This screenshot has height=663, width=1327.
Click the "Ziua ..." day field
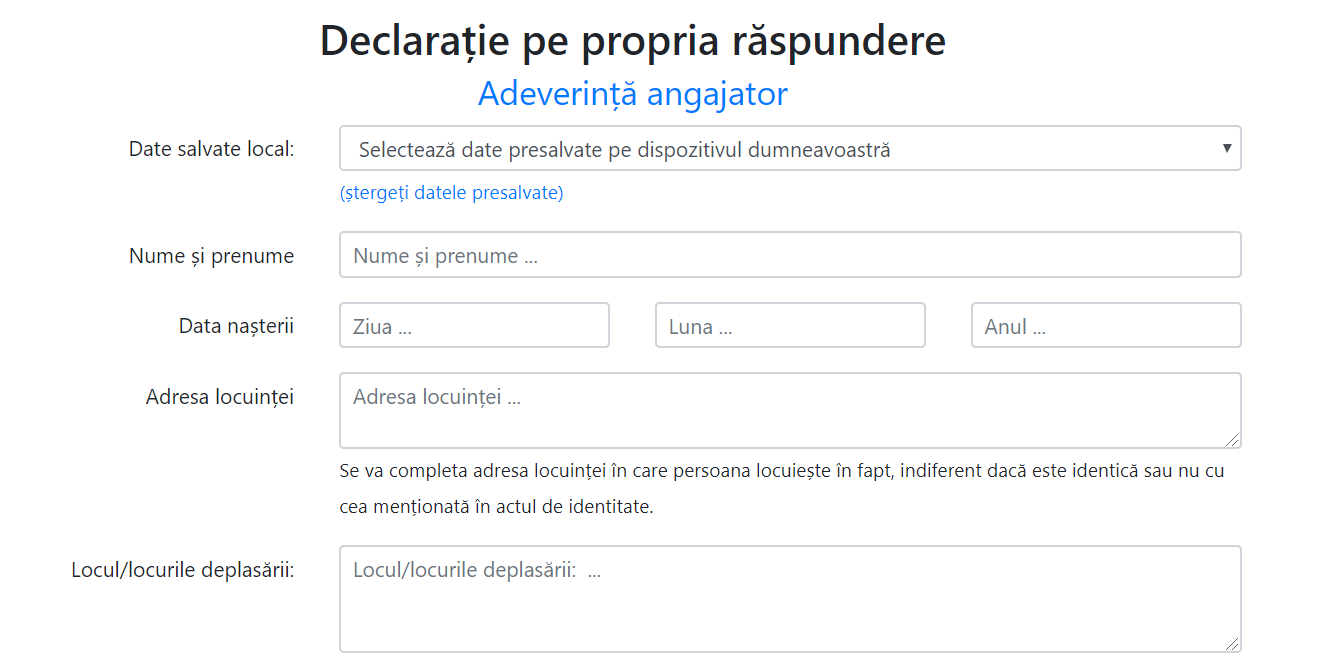click(474, 324)
